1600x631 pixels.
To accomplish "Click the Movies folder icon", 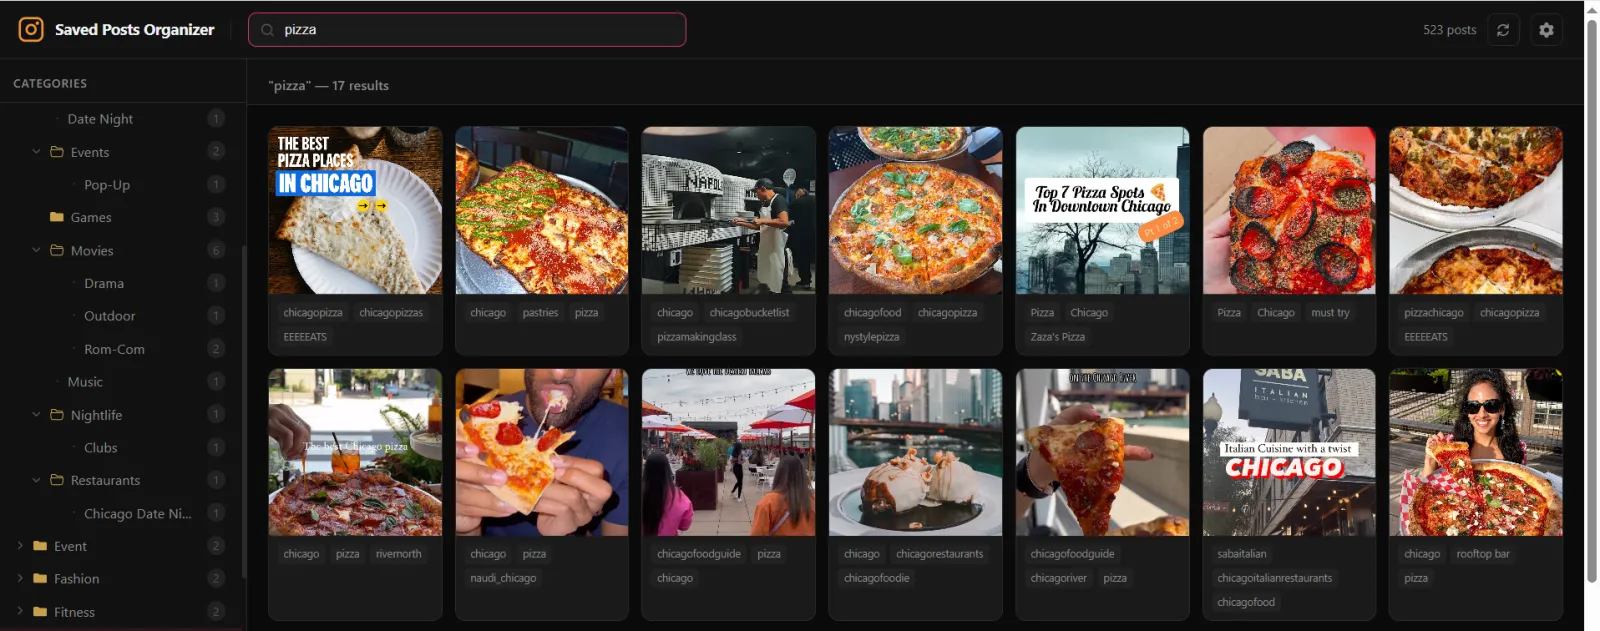I will pos(57,250).
